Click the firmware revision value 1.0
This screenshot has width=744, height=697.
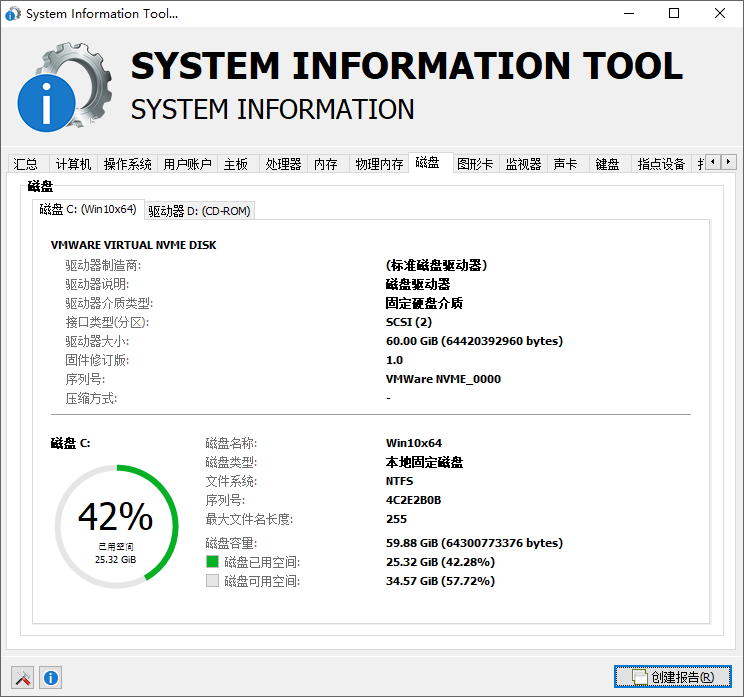point(394,360)
